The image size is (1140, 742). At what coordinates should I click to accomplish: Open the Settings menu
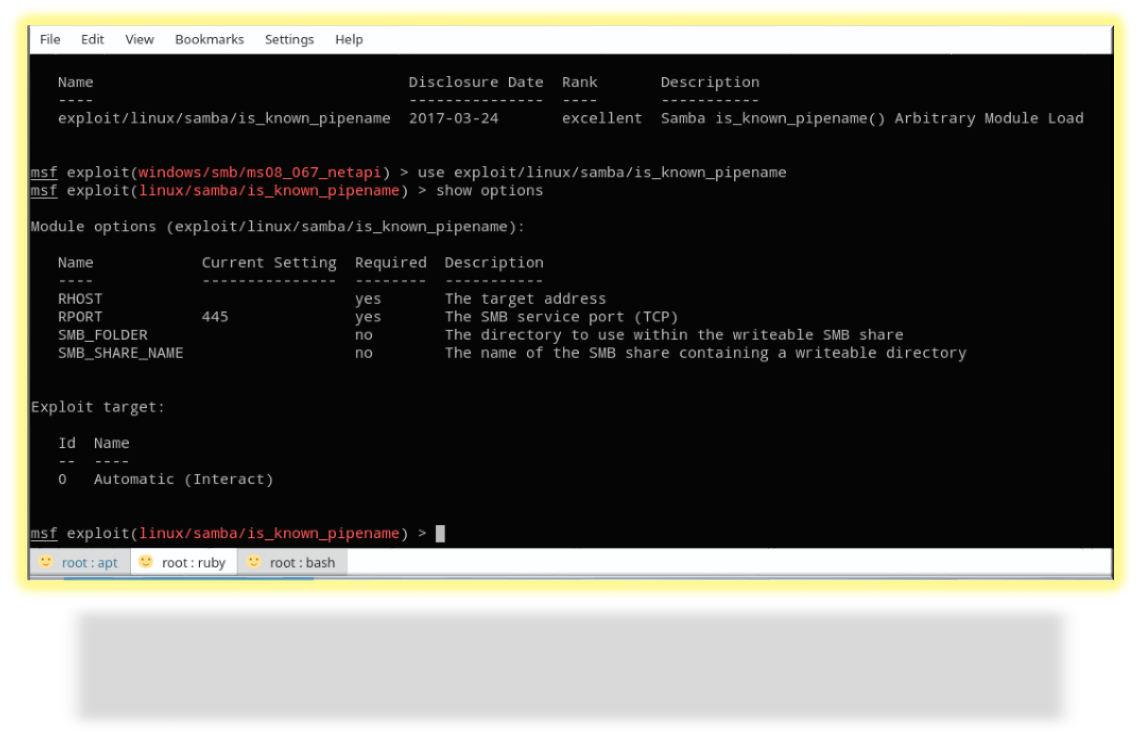[289, 39]
